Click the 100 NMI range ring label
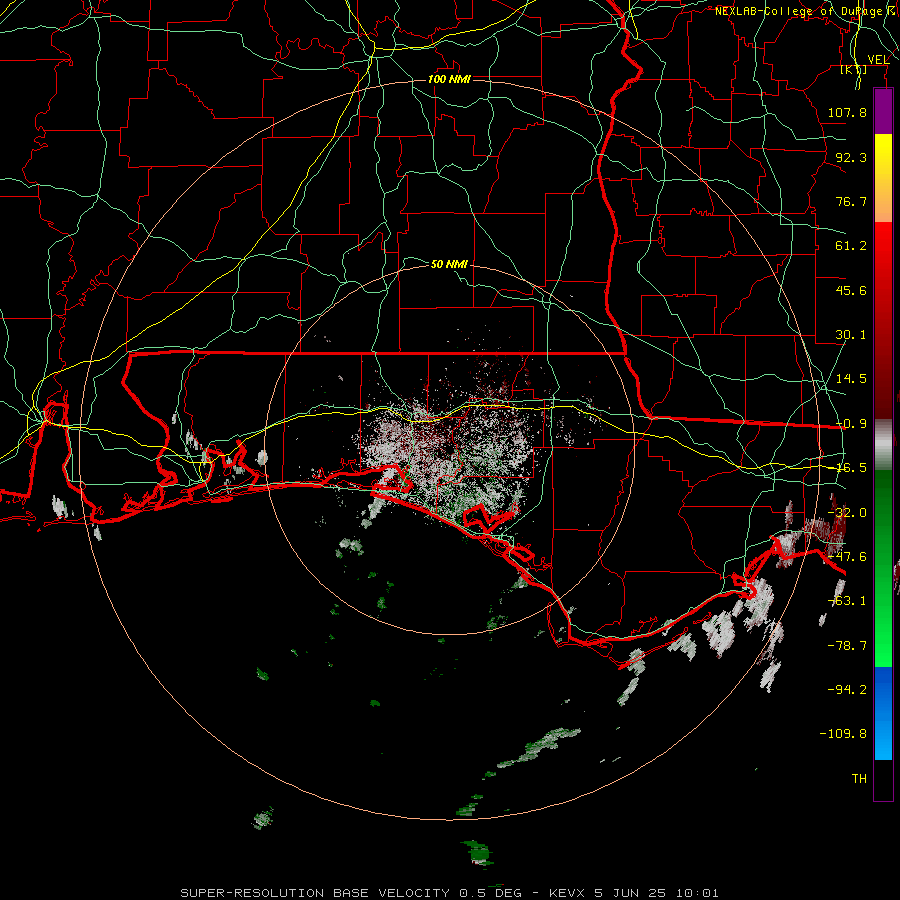This screenshot has width=900, height=900. (449, 79)
